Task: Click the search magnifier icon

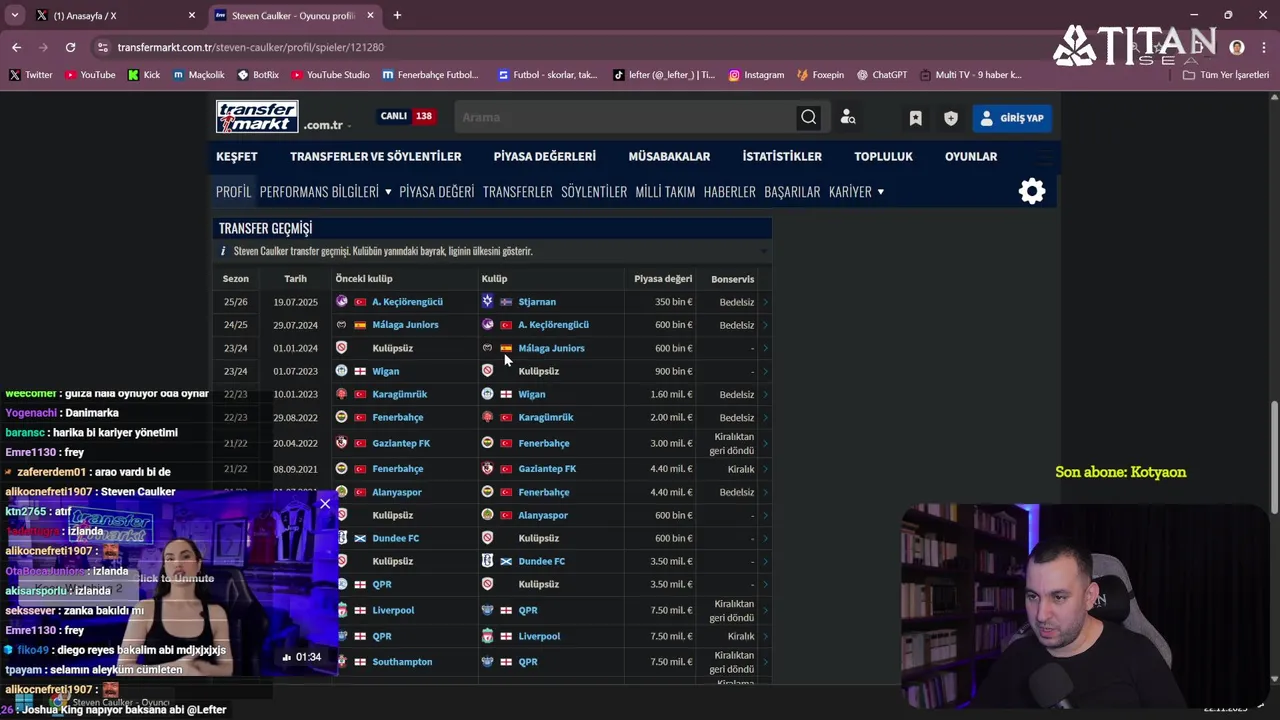Action: (x=808, y=117)
